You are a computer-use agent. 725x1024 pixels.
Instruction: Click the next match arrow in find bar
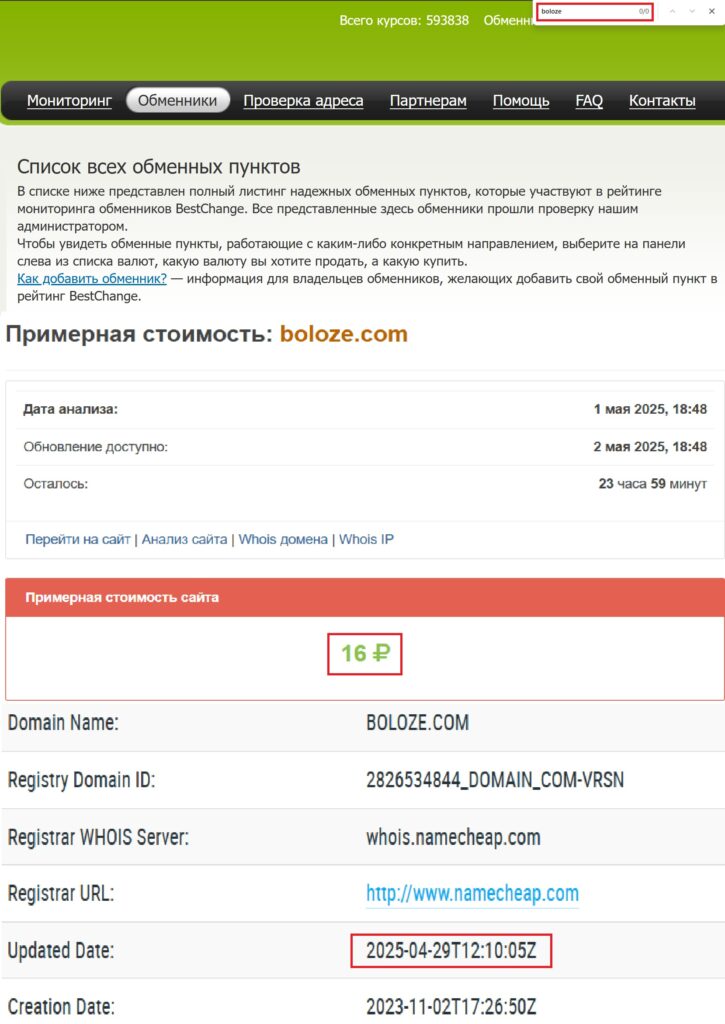tap(692, 11)
